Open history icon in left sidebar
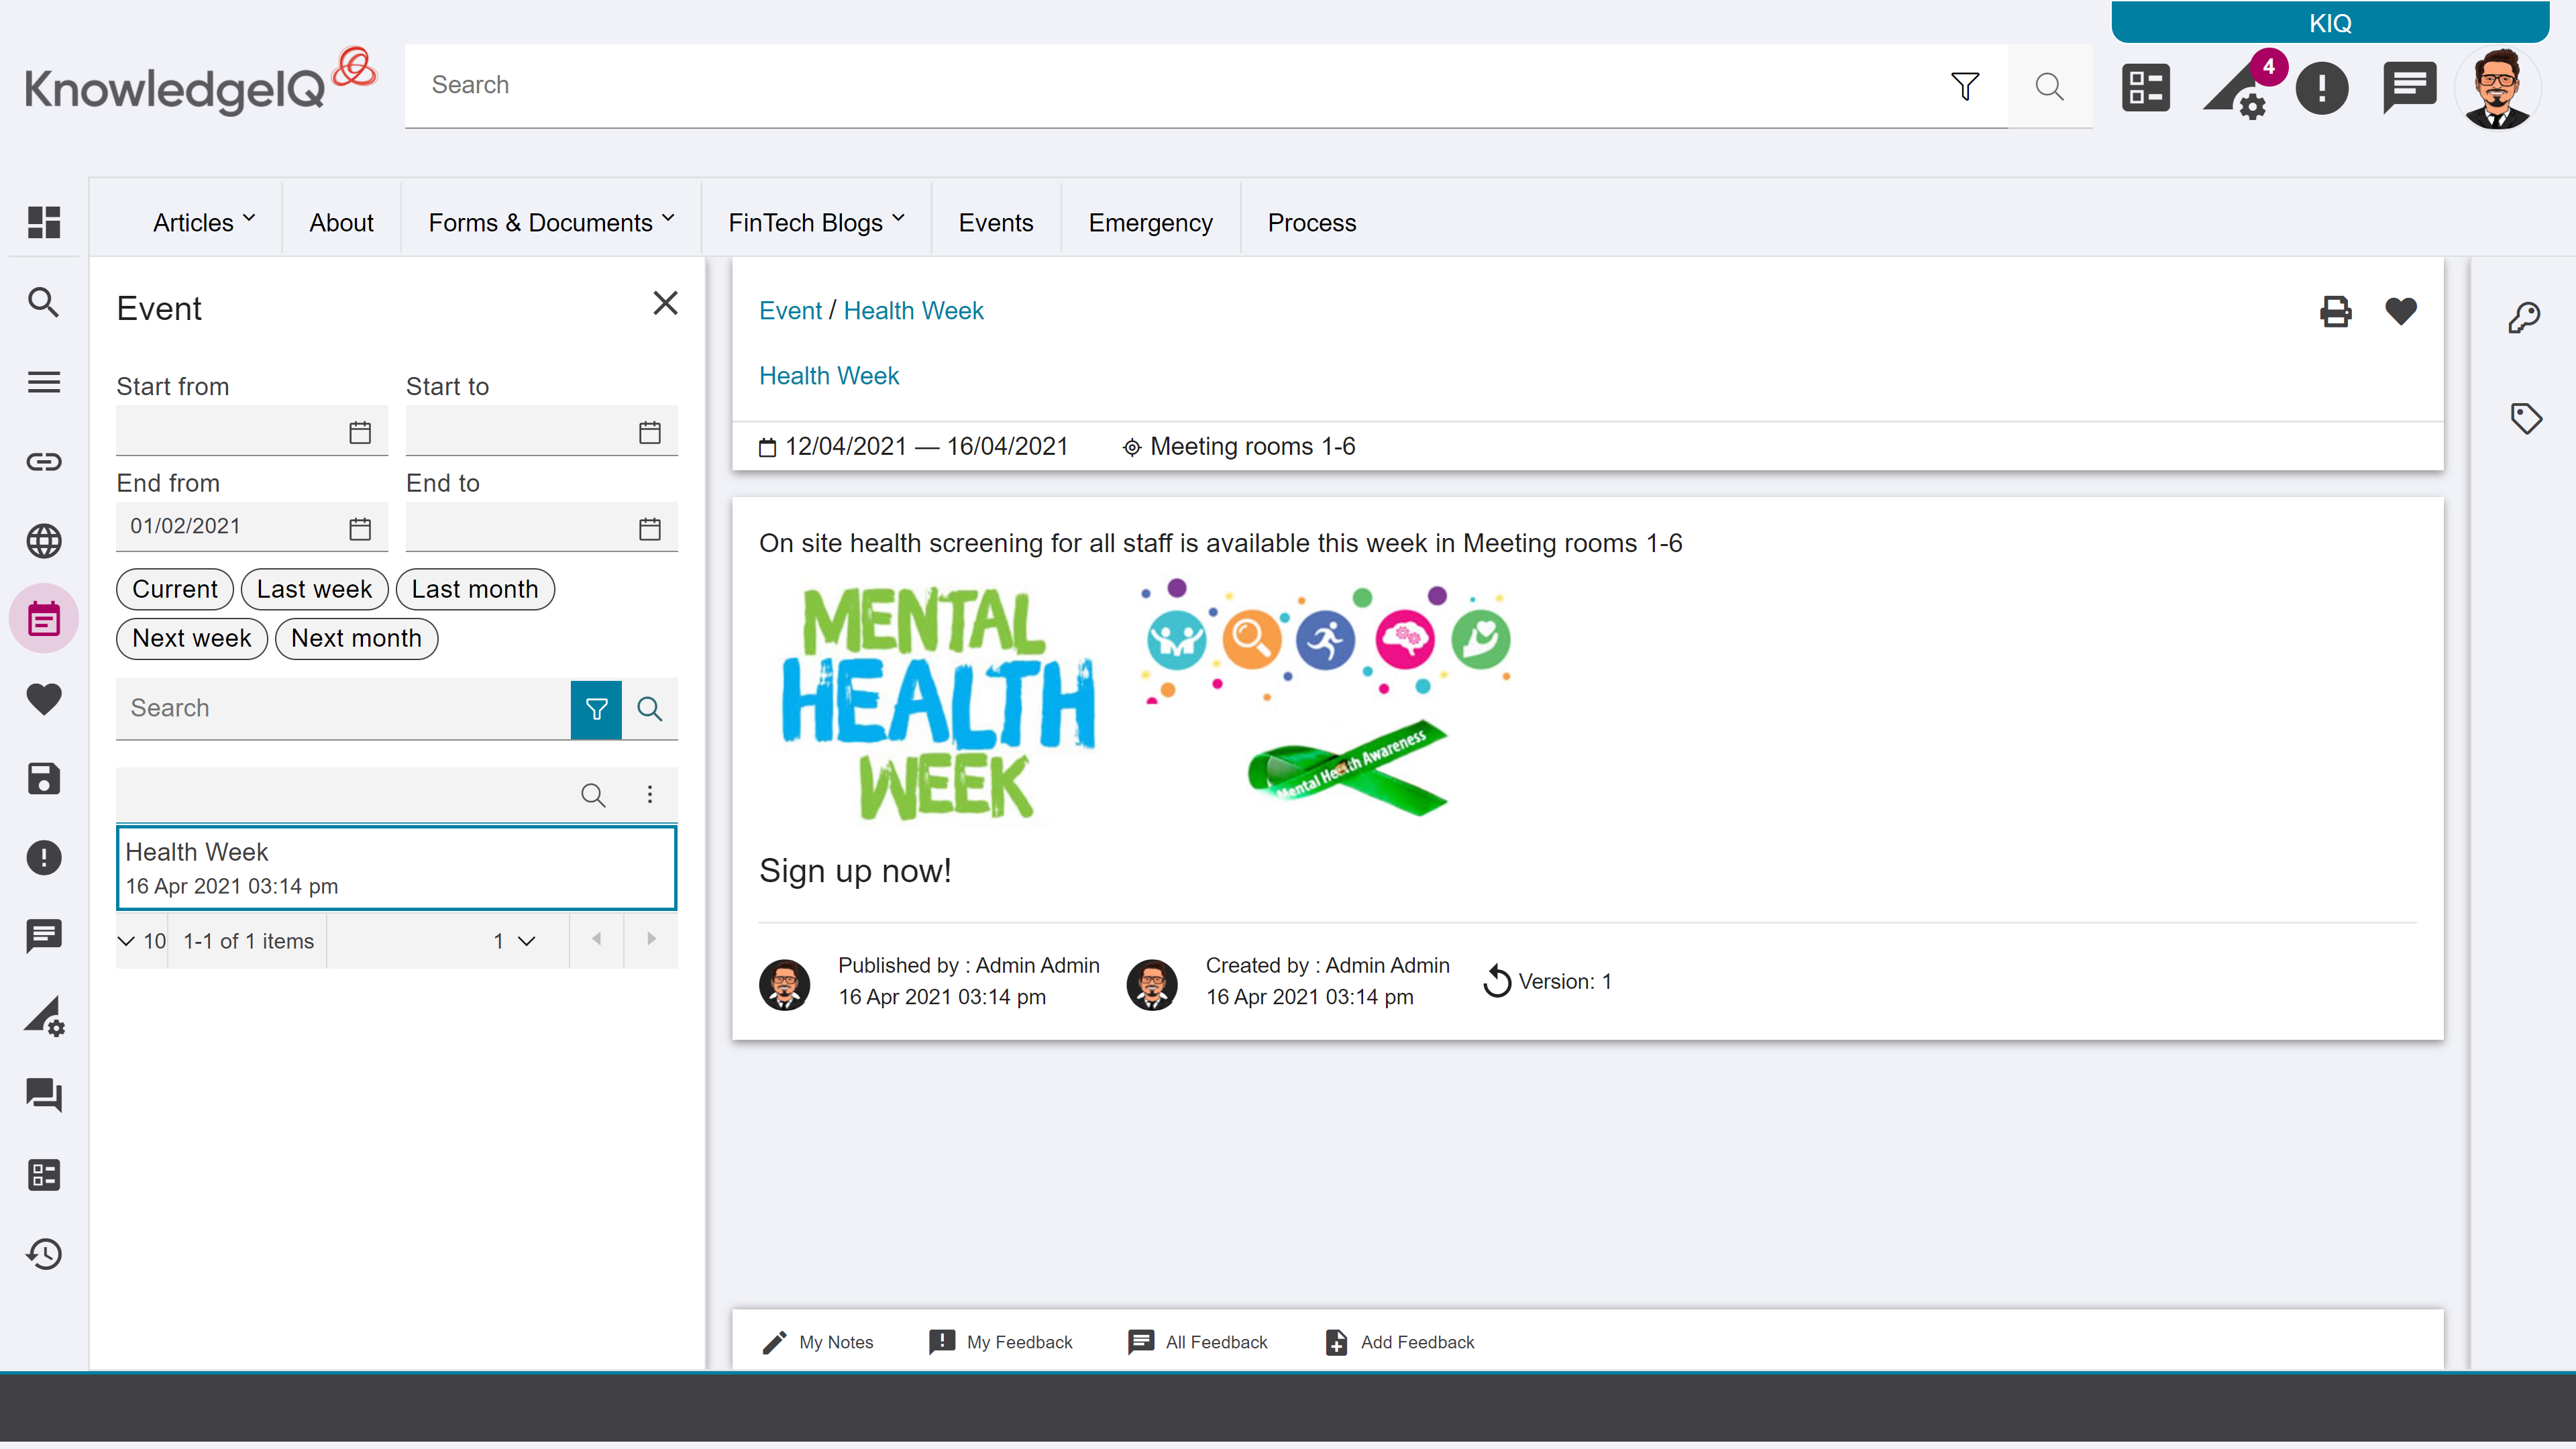 coord(43,1254)
